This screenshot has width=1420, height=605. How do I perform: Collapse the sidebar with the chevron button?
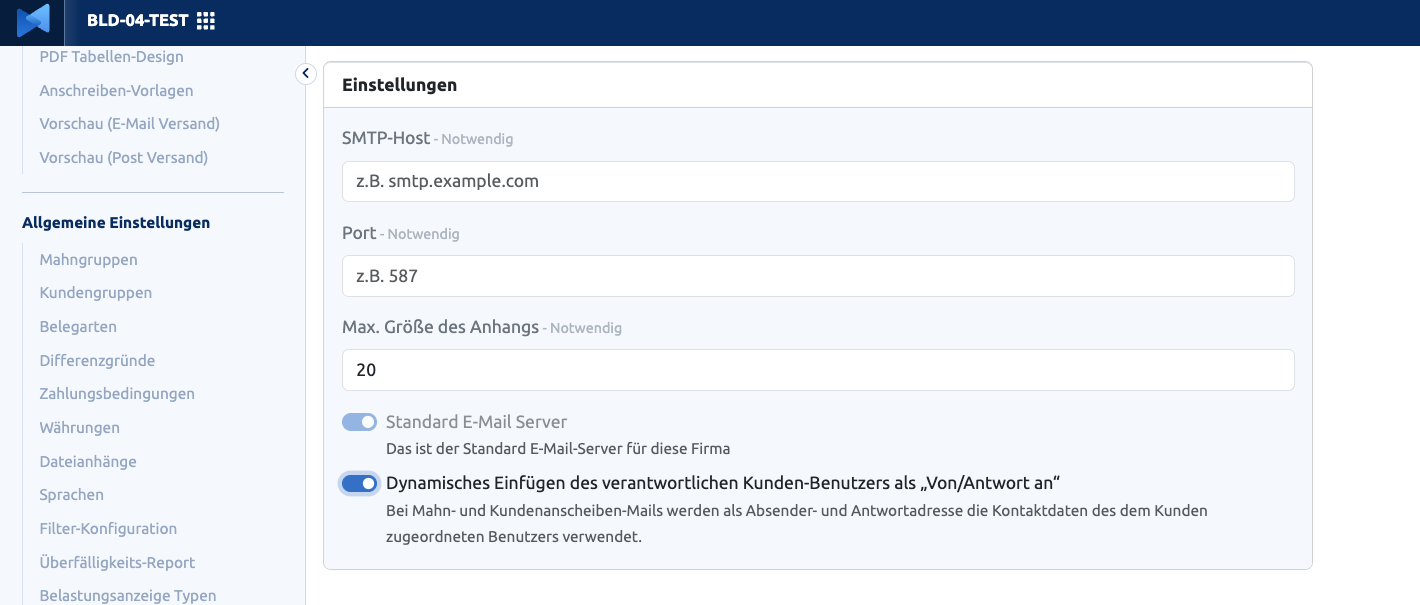click(x=306, y=74)
